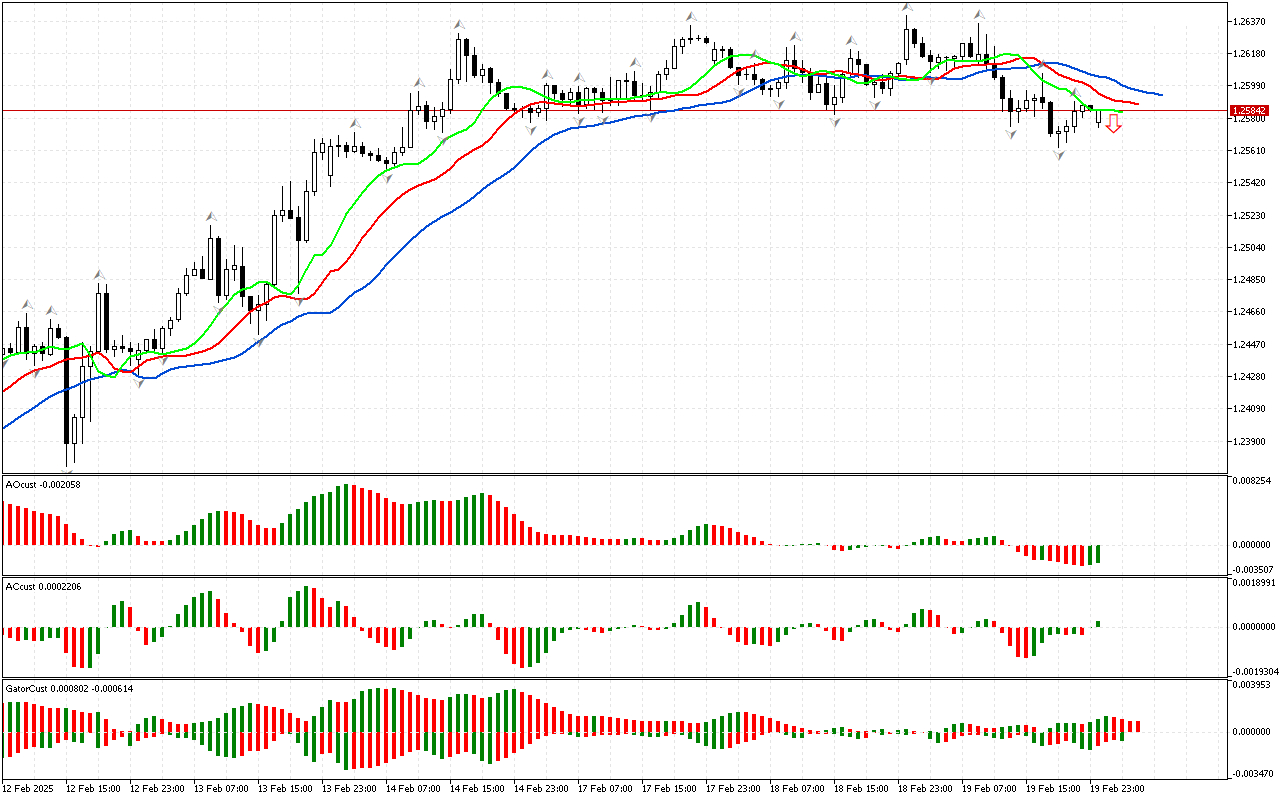The width and height of the screenshot is (1280, 800).
Task: Click the 1.25610 price axis label
Action: (x=1250, y=151)
